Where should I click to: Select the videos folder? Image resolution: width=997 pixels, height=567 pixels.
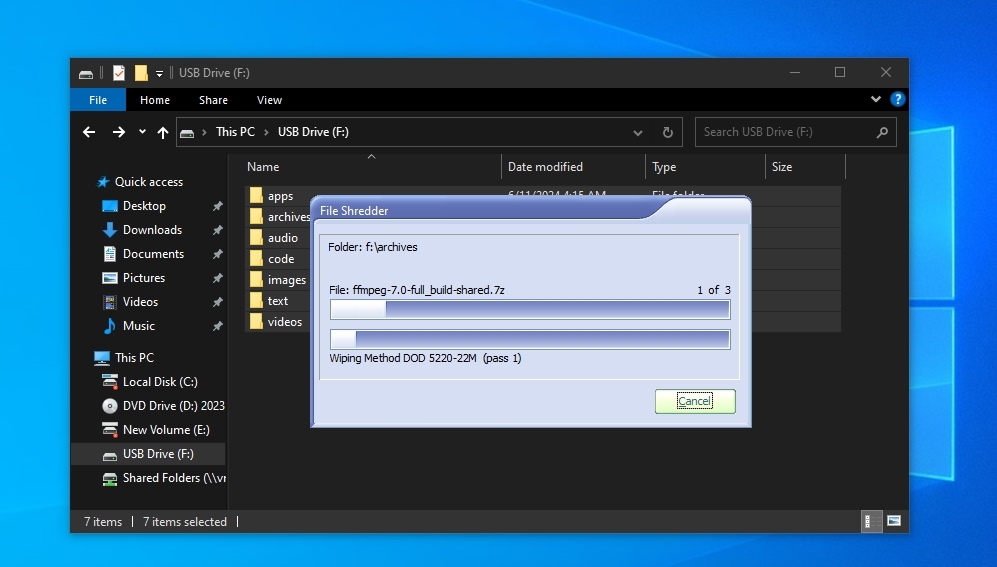tap(285, 322)
